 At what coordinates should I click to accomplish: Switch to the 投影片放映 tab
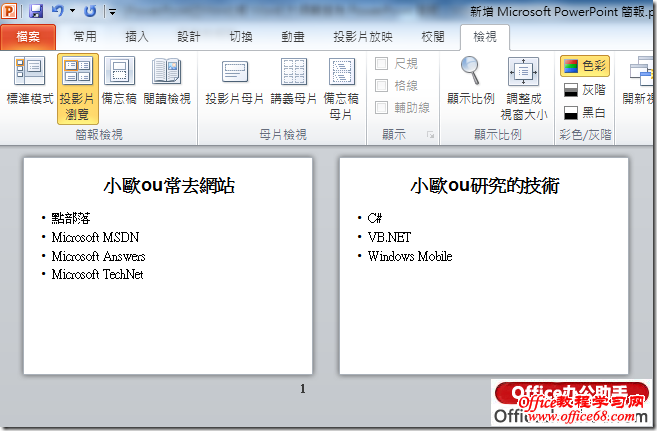click(363, 37)
